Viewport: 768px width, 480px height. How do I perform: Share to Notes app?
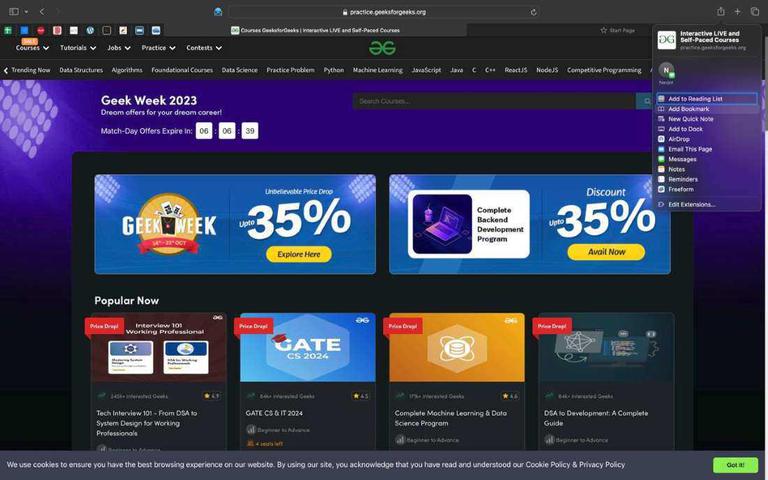tap(707, 169)
